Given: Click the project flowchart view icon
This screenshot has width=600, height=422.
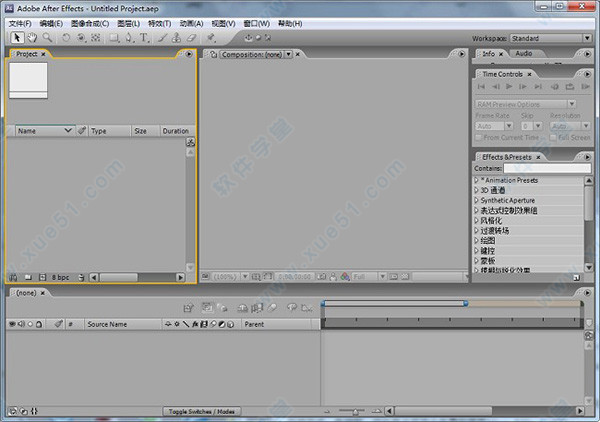Looking at the screenshot, I should pyautogui.click(x=190, y=142).
